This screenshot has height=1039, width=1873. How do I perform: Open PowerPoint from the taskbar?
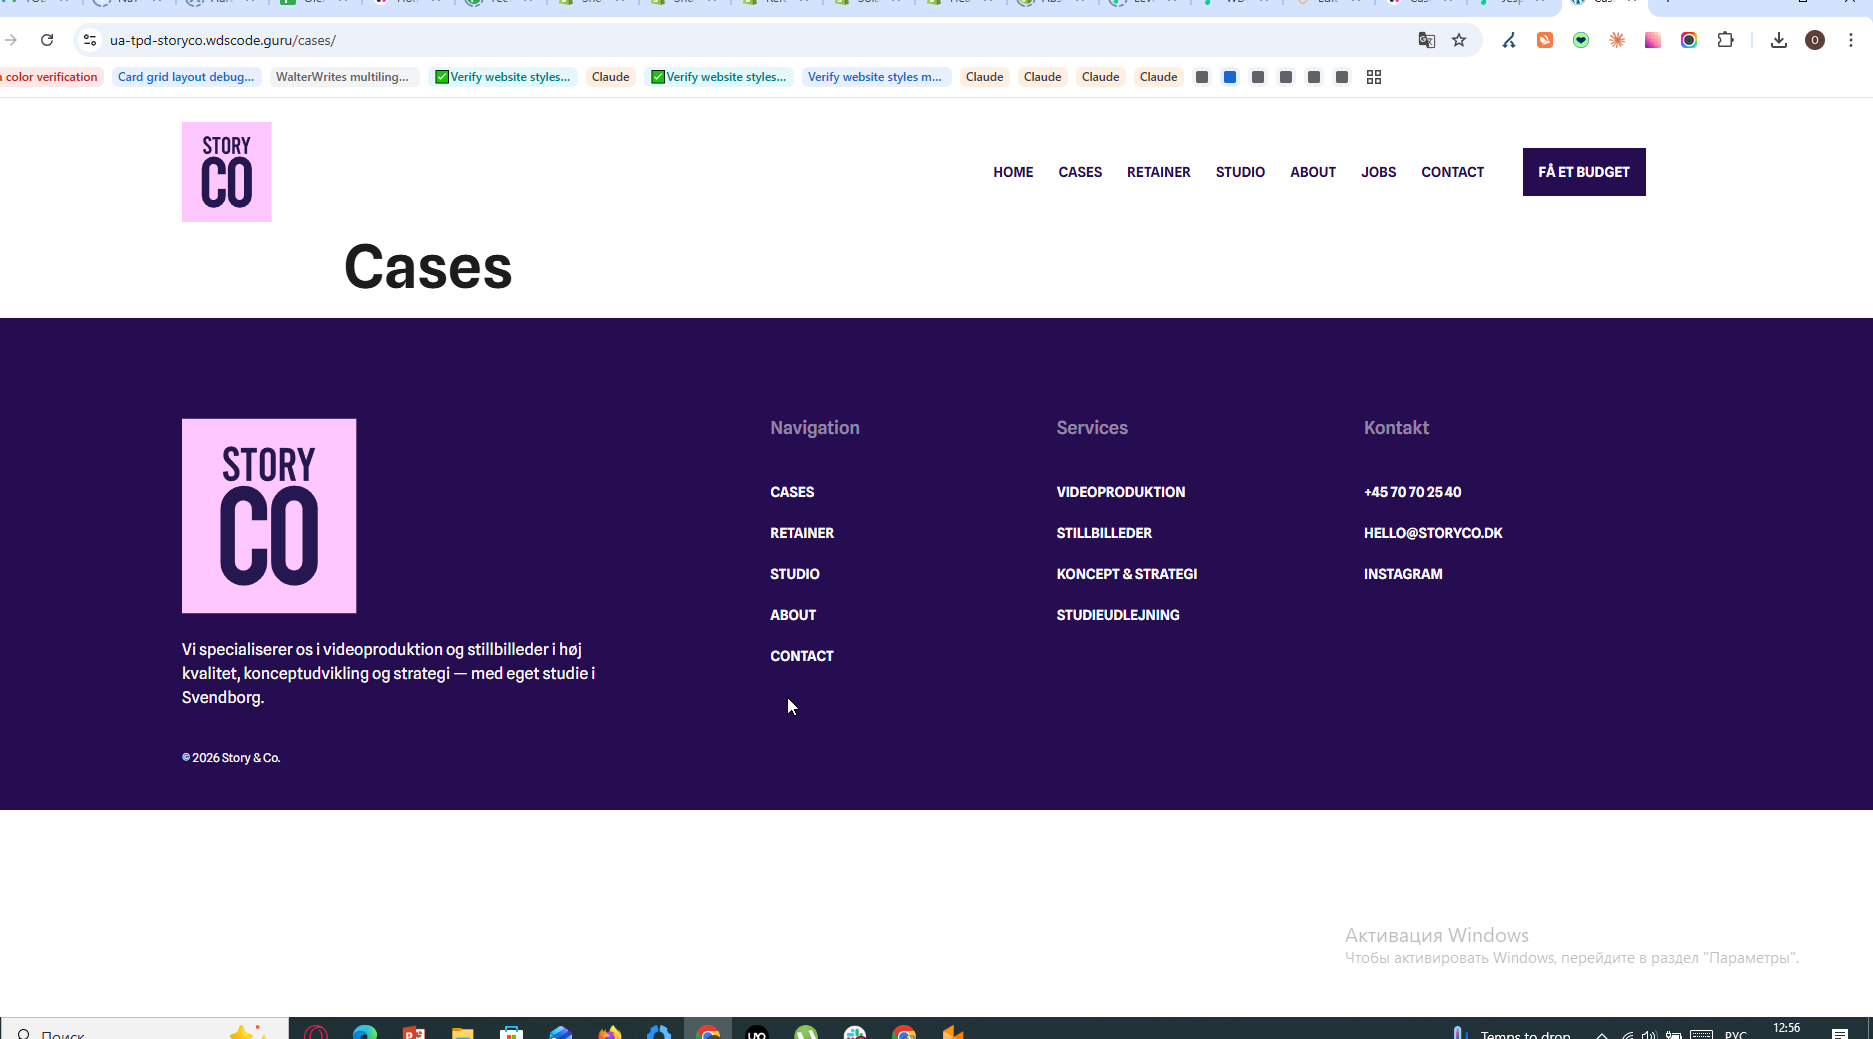point(414,1032)
